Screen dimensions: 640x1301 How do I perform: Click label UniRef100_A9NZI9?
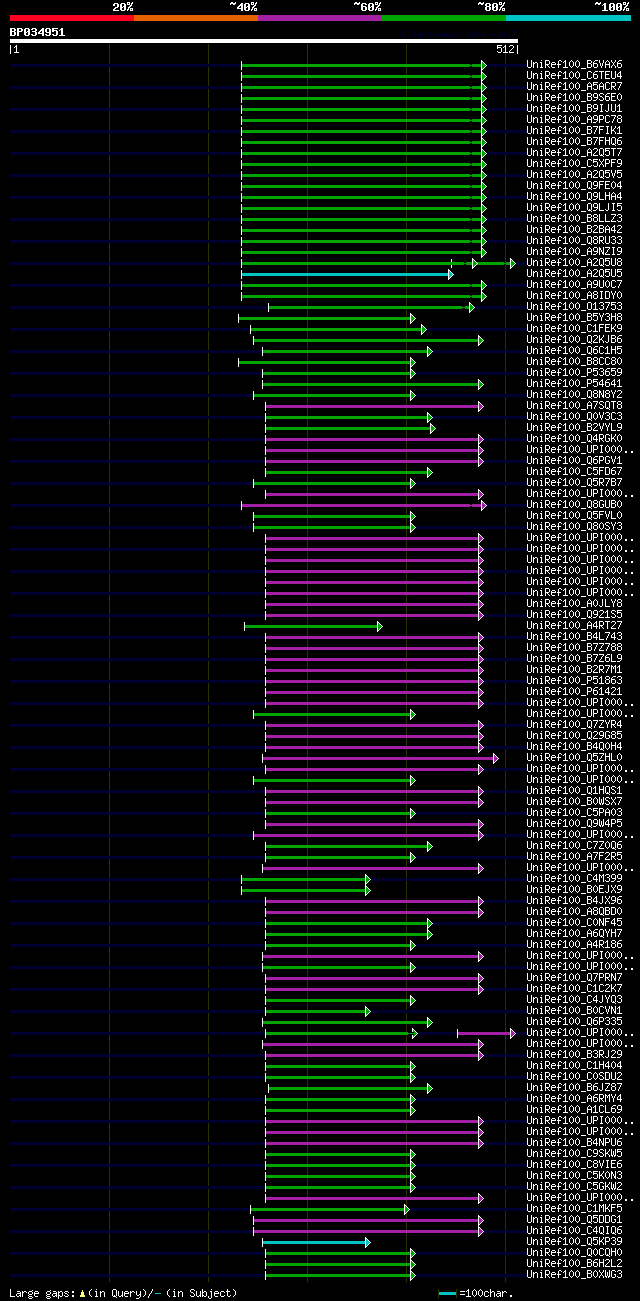pyautogui.click(x=574, y=252)
